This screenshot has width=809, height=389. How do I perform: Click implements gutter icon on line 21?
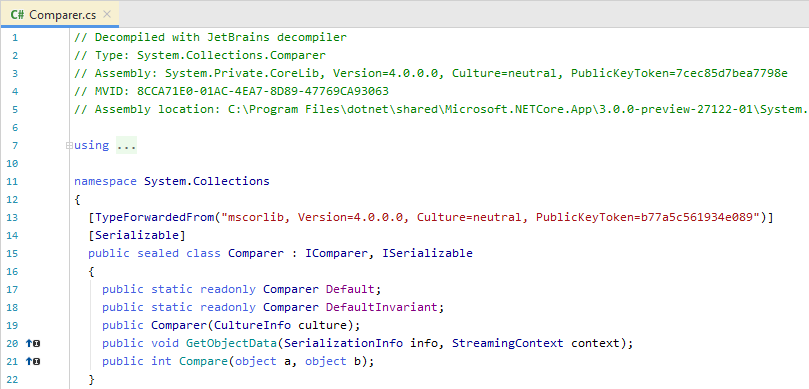(33, 361)
